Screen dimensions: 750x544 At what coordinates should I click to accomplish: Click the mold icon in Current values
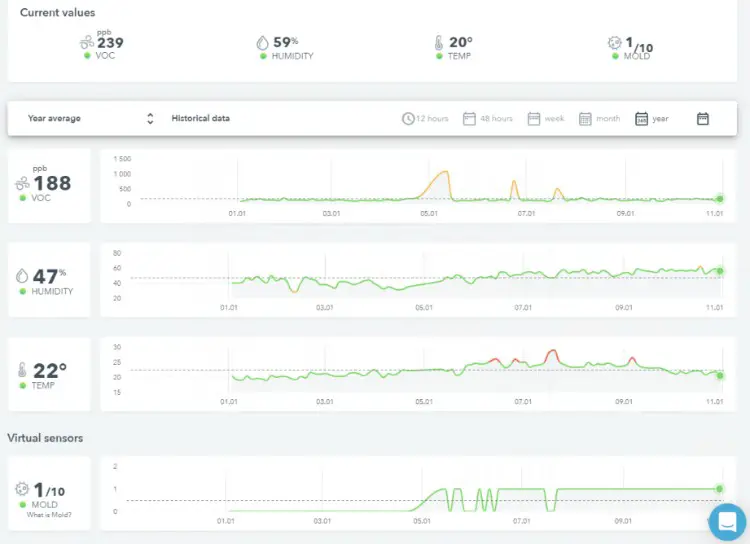pos(615,43)
